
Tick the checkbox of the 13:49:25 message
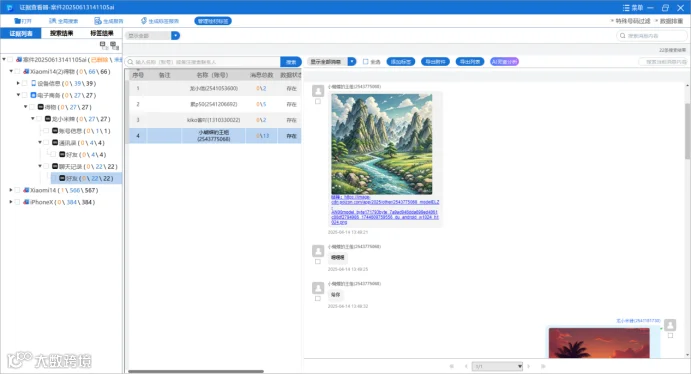coord(318,262)
